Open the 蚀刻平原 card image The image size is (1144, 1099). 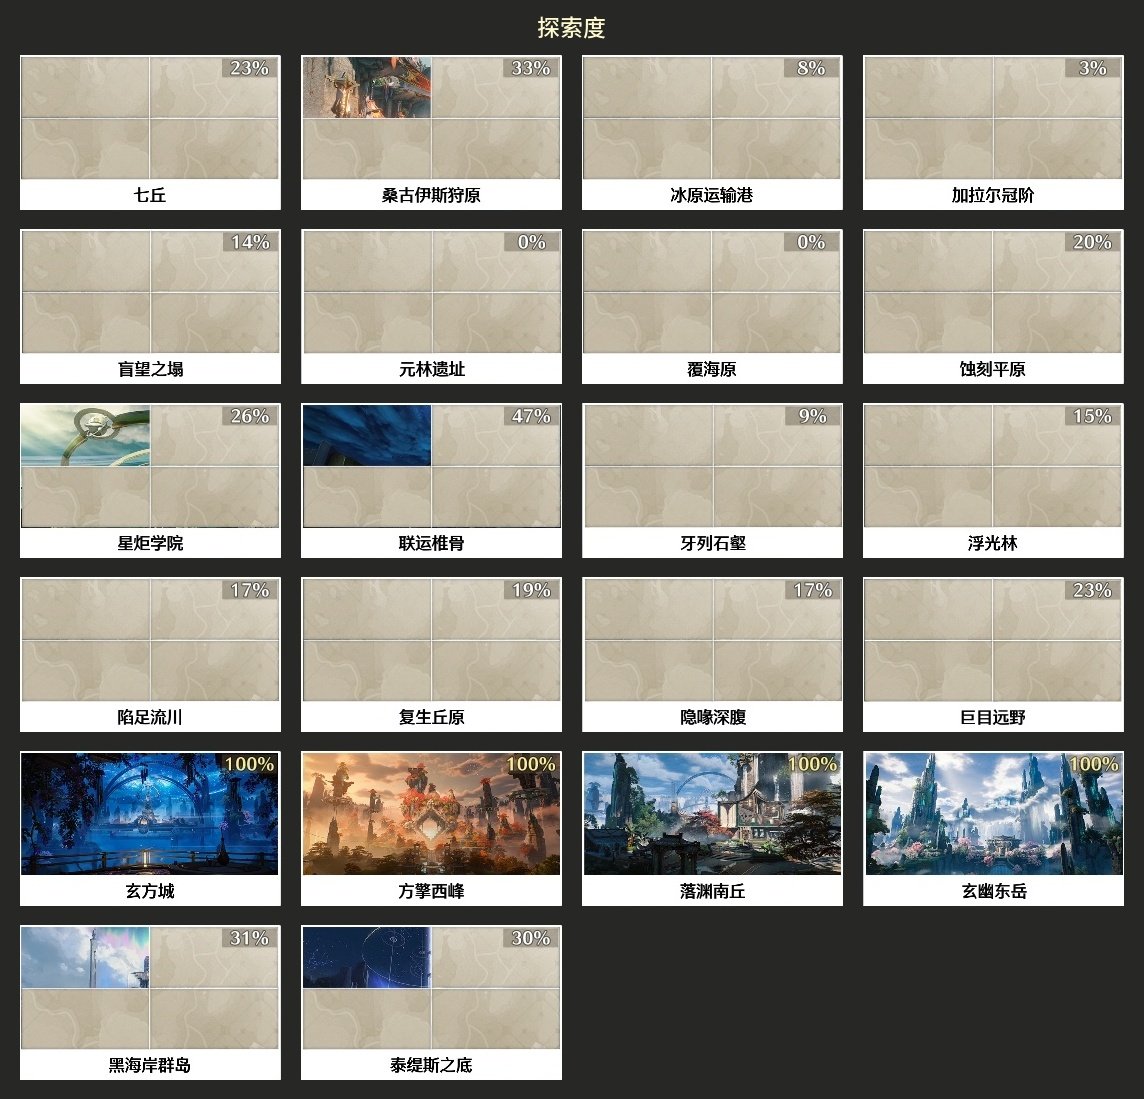(x=993, y=292)
